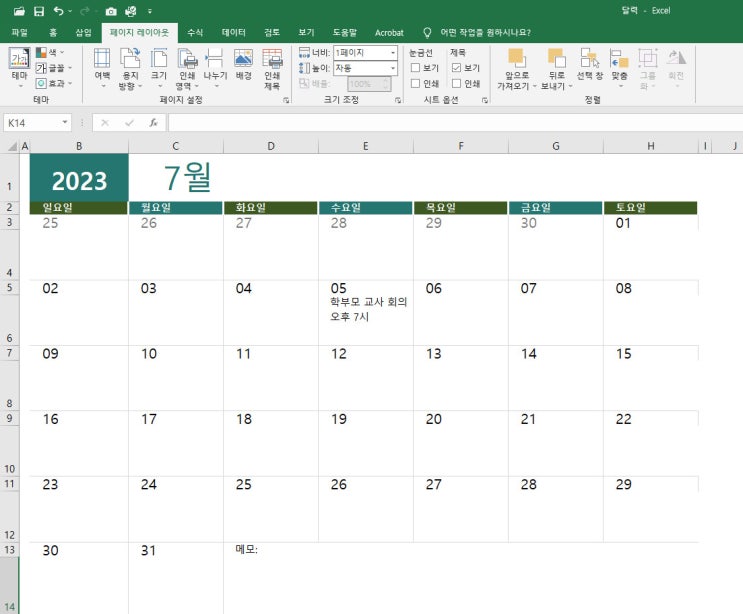The width and height of the screenshot is (743, 614).
Task: Open the Margins (여백) menu
Action: [x=102, y=68]
